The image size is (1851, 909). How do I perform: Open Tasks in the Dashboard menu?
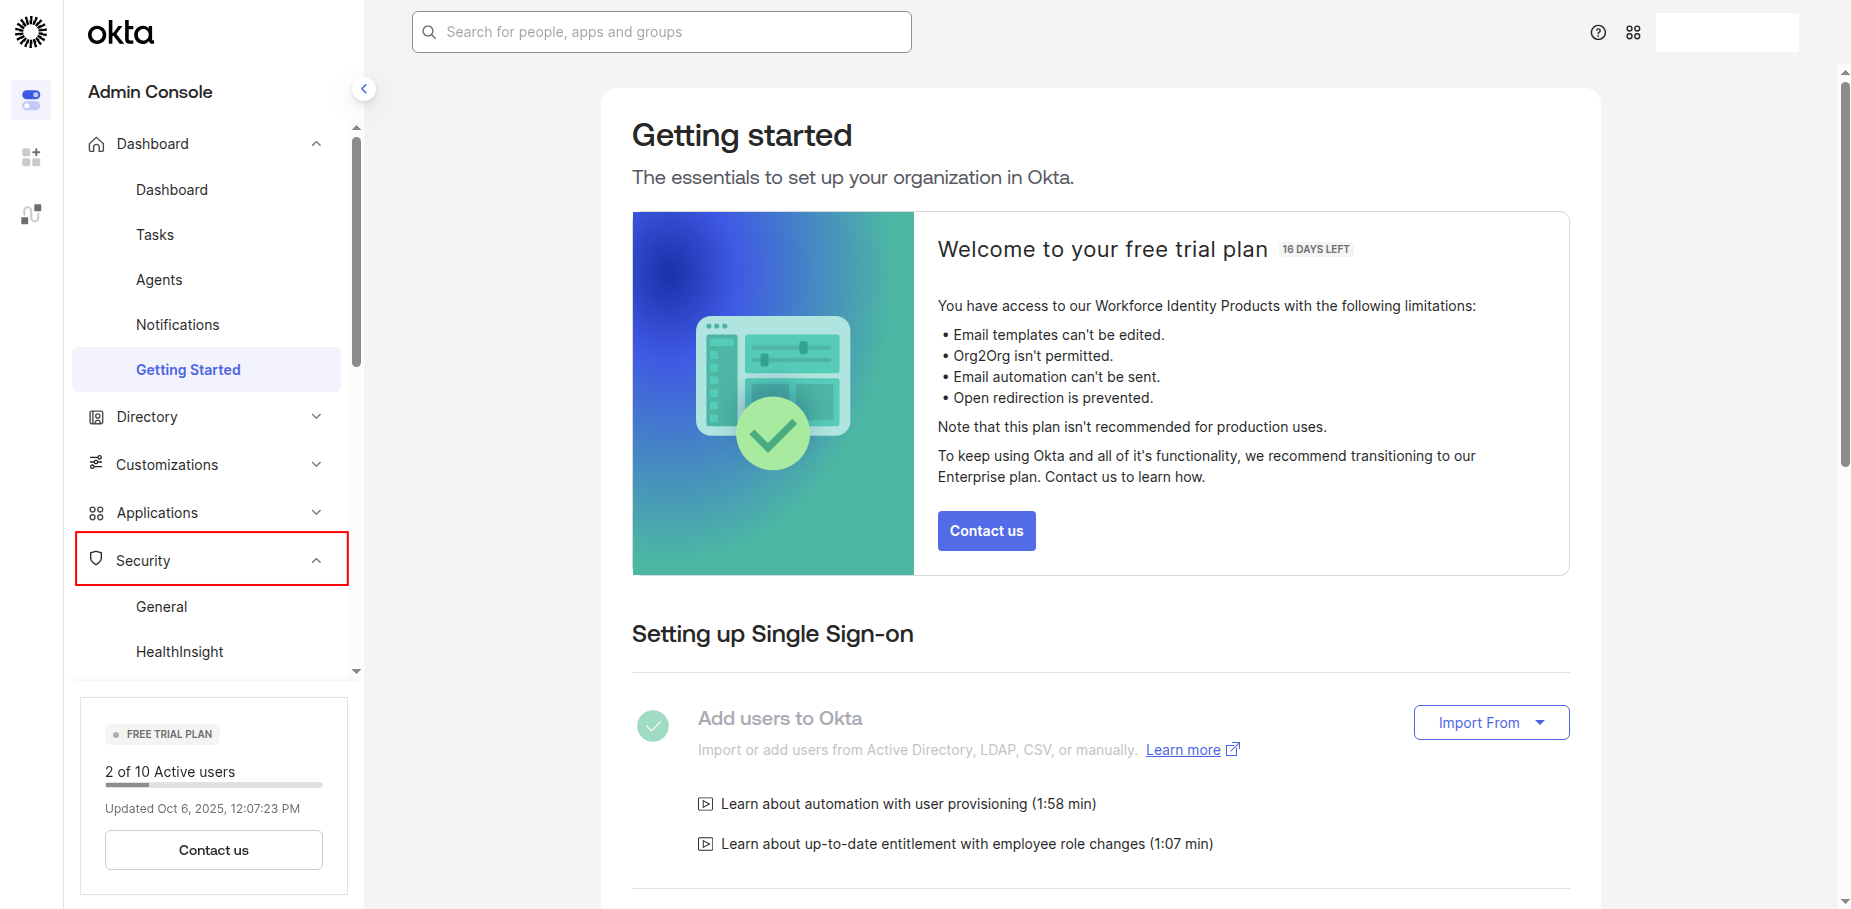pyautogui.click(x=155, y=235)
